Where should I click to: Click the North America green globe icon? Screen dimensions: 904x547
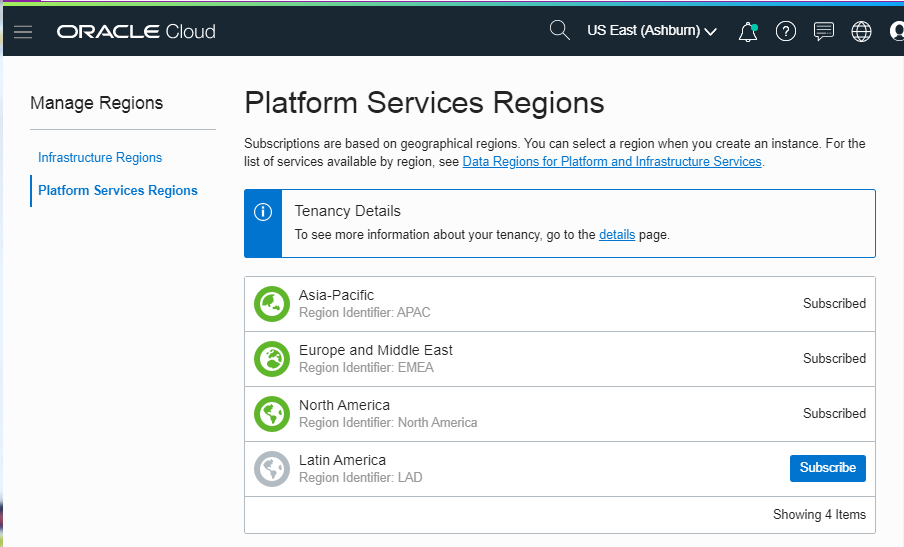272,414
